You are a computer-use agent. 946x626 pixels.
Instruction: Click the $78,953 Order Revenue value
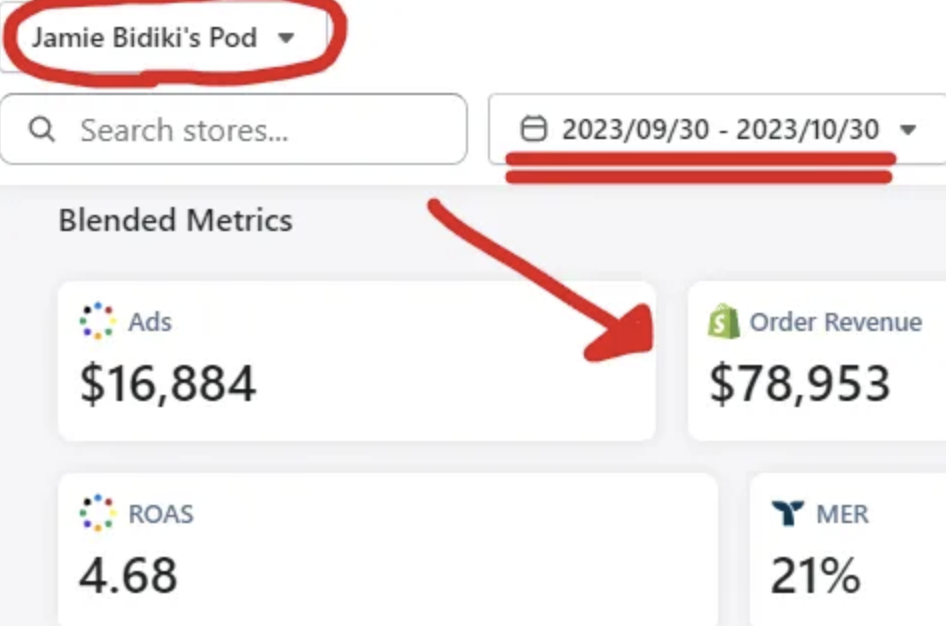pyautogui.click(x=800, y=385)
